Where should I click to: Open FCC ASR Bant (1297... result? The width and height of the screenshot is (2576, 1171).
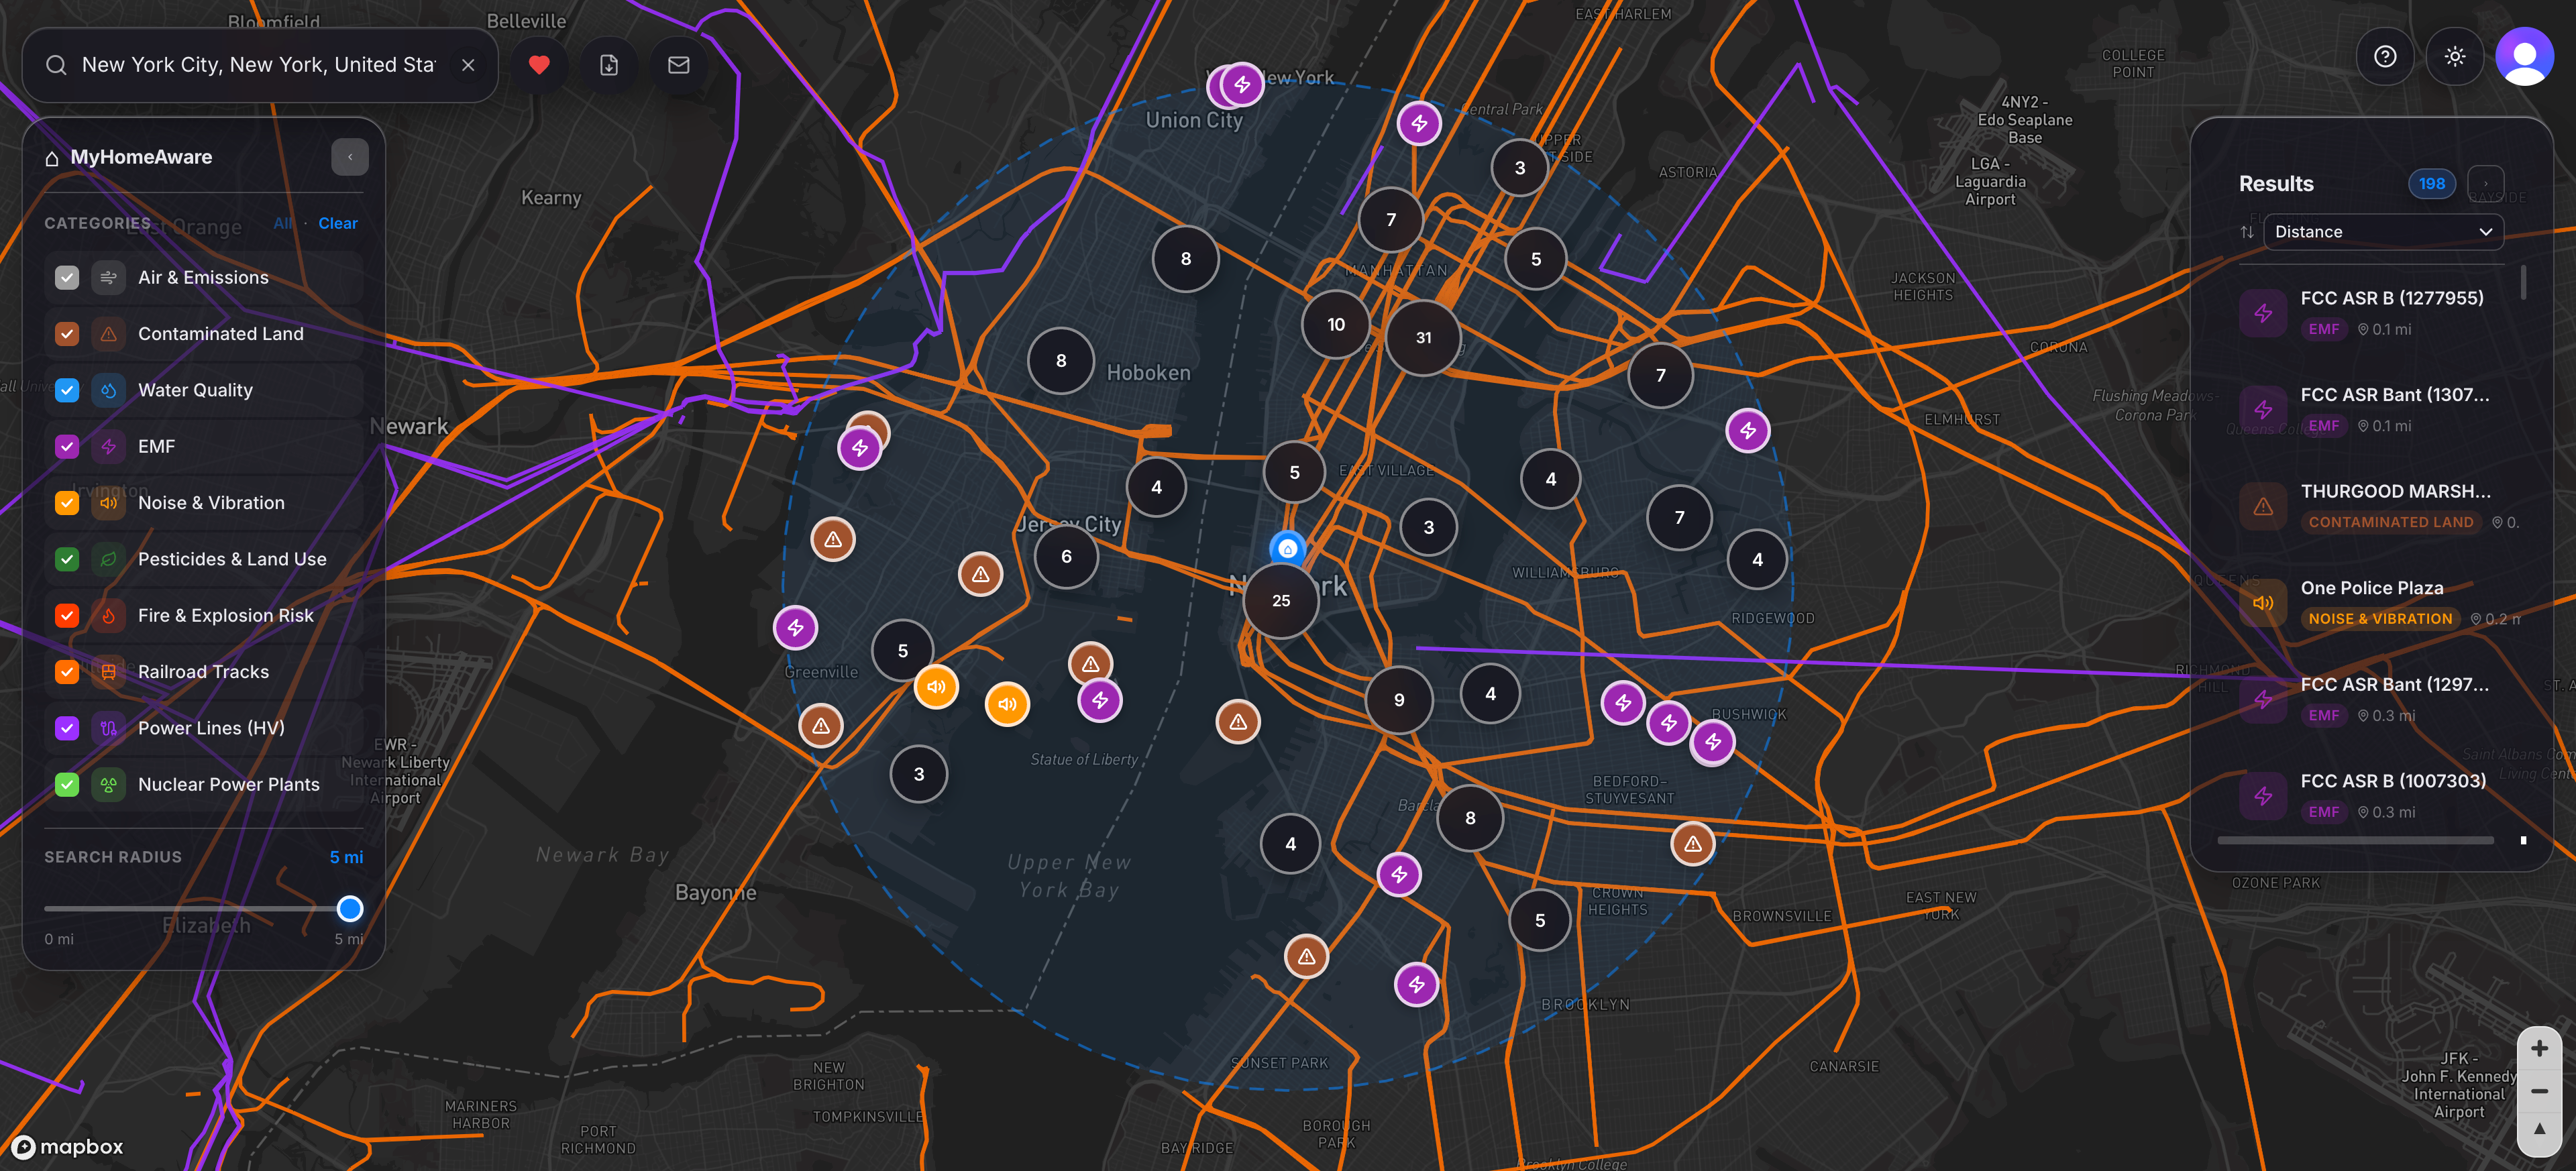(x=2372, y=699)
